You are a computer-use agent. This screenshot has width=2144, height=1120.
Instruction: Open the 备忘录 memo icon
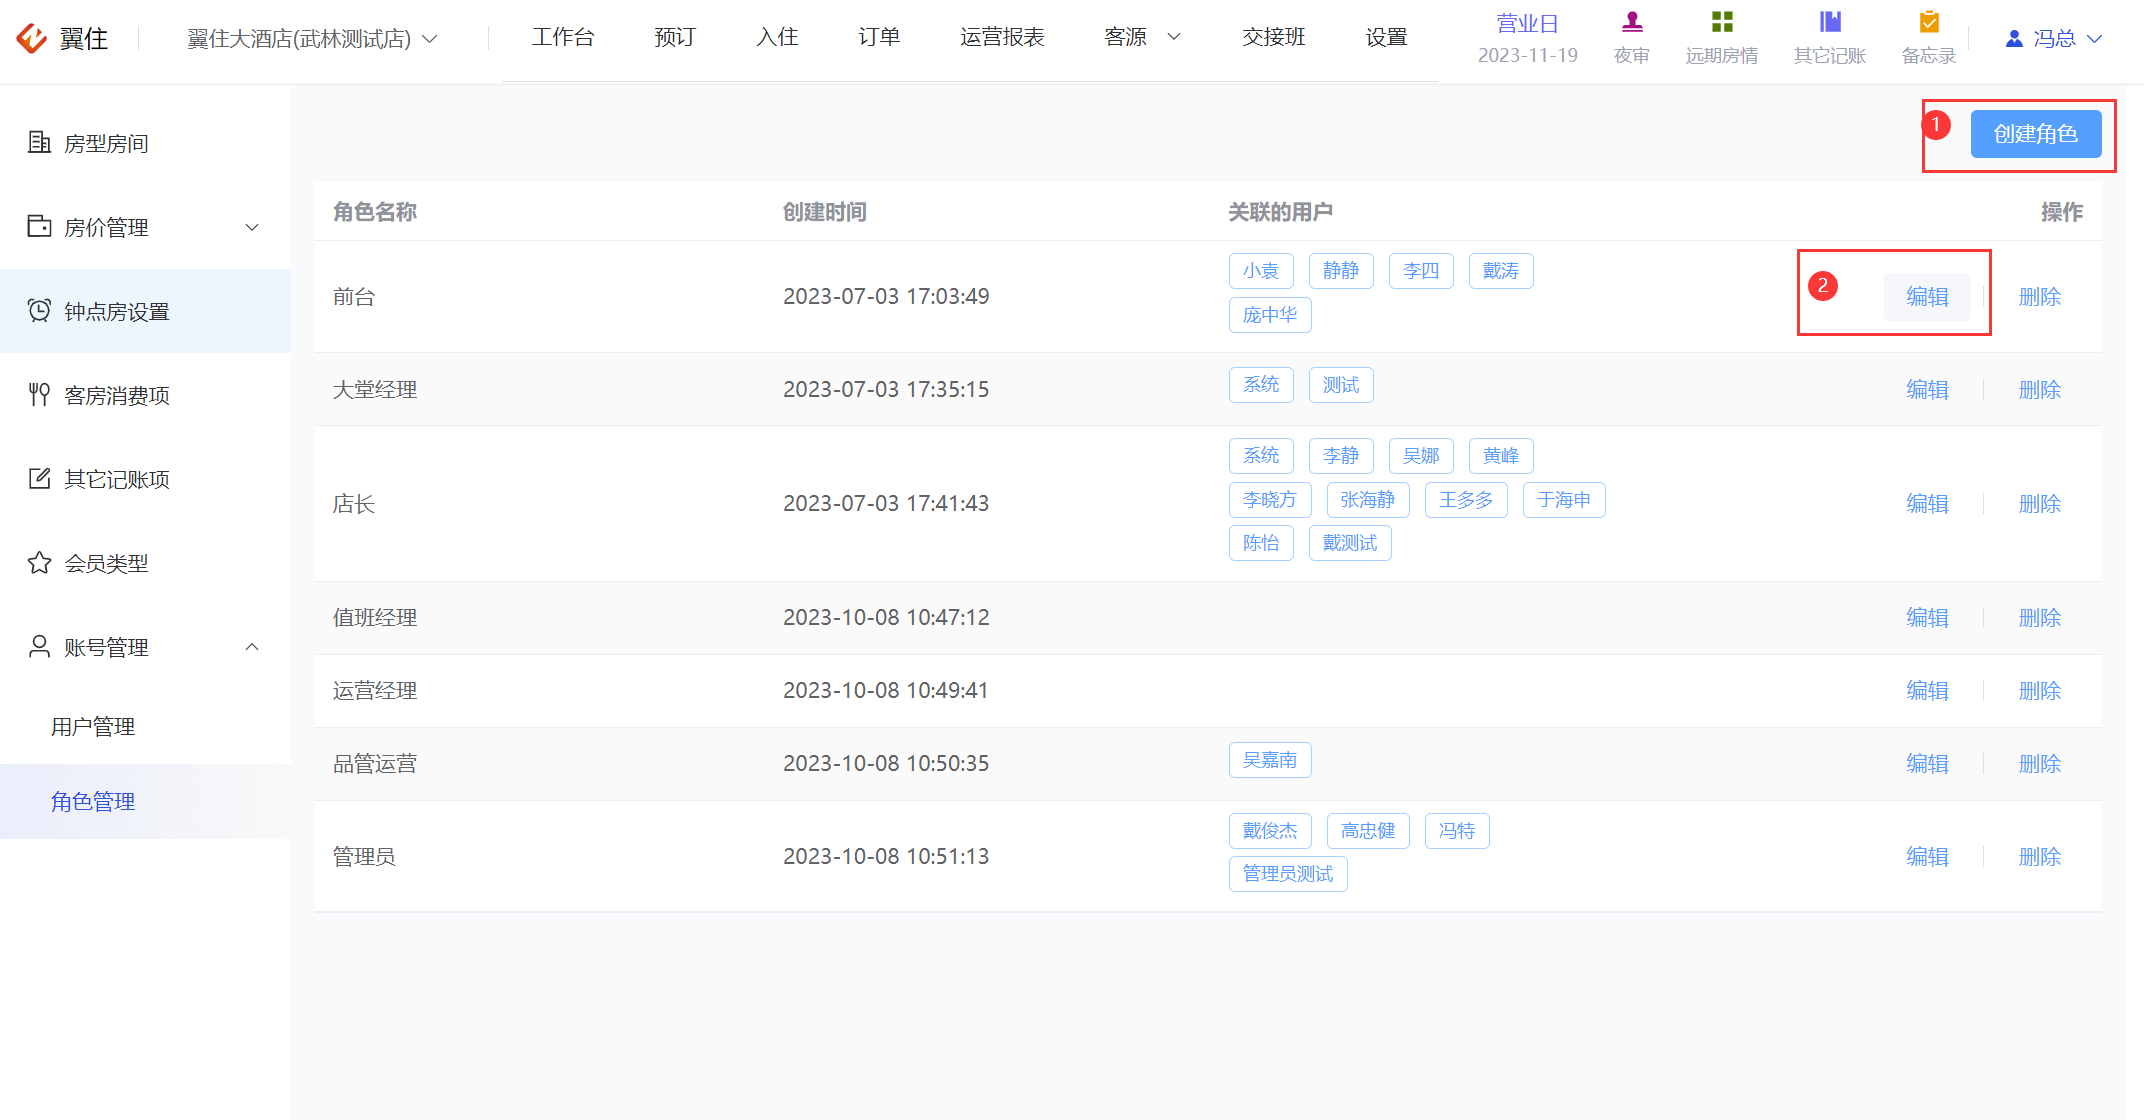click(1929, 22)
